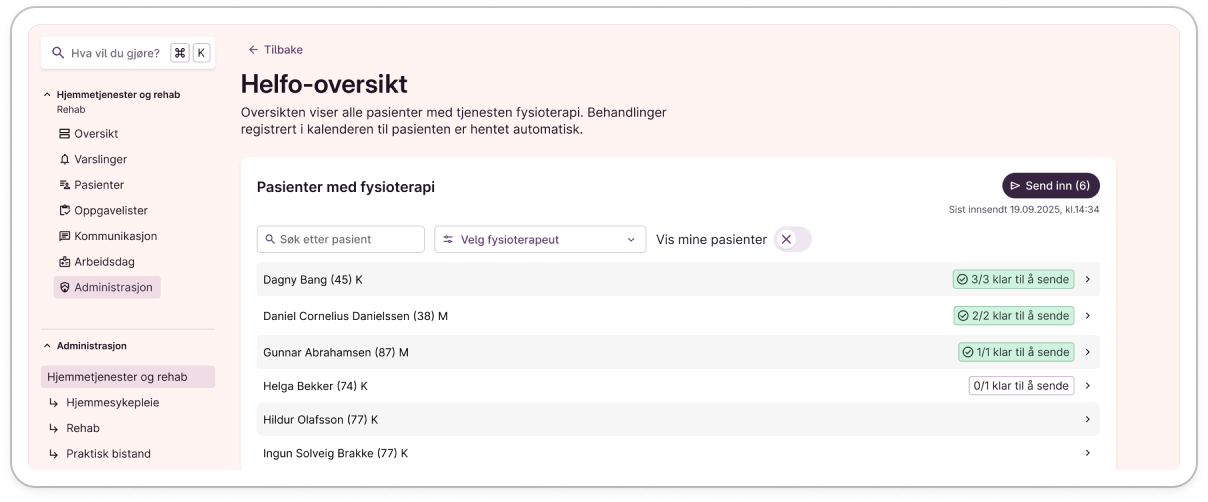Image resolution: width=1208 pixels, height=502 pixels.
Task: Collapse the Hjemmetjenester og rehab section
Action: [x=47, y=95]
